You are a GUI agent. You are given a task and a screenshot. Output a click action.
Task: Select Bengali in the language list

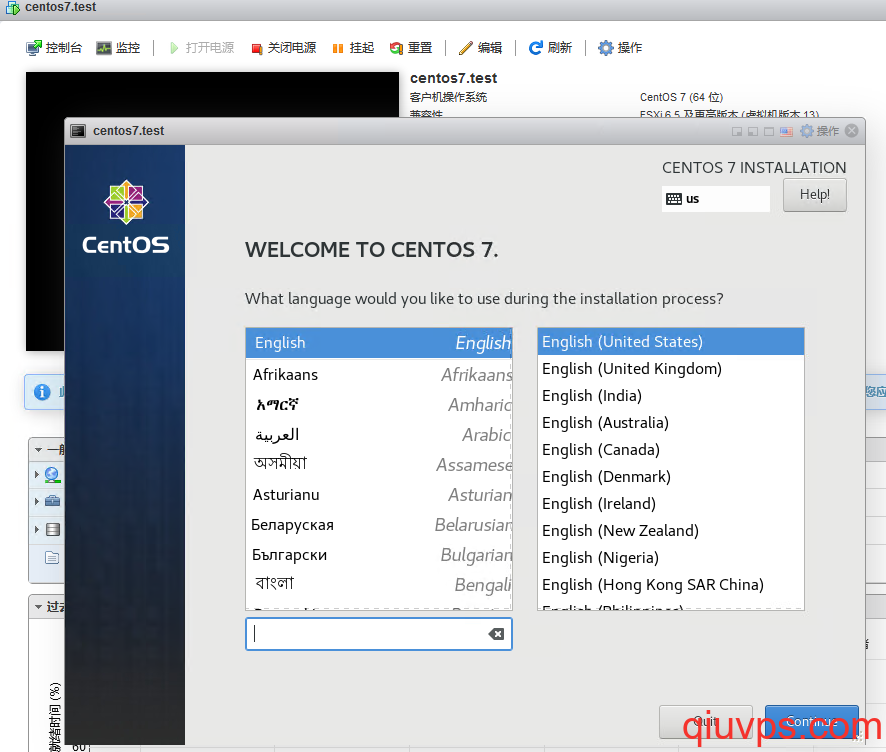tap(379, 584)
